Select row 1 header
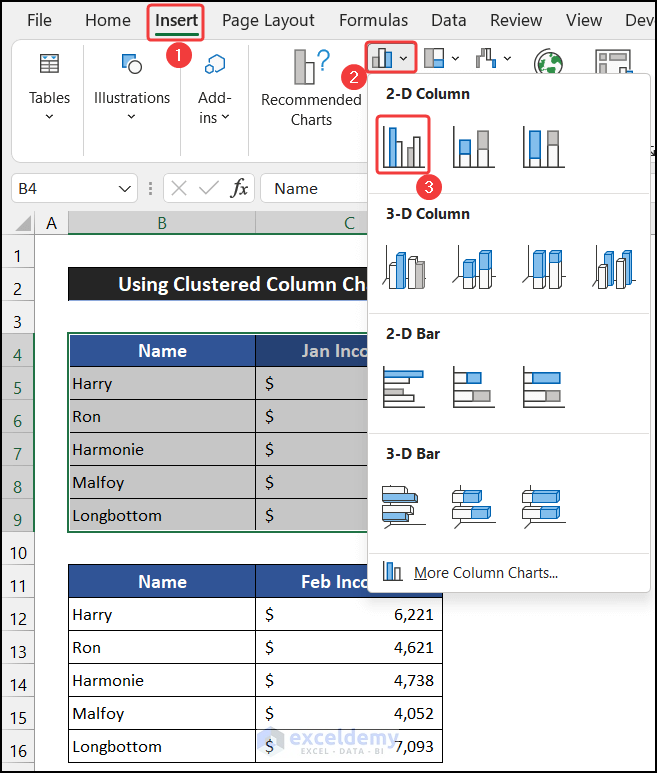This screenshot has width=657, height=773. click(18, 256)
